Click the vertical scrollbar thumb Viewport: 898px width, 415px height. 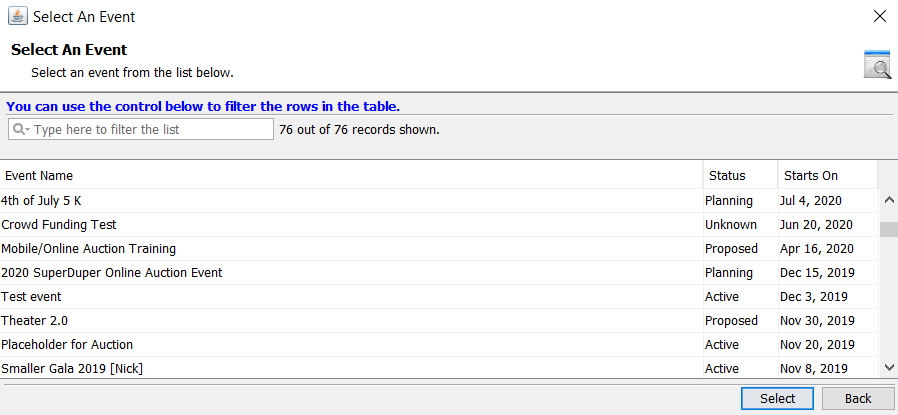click(x=889, y=230)
